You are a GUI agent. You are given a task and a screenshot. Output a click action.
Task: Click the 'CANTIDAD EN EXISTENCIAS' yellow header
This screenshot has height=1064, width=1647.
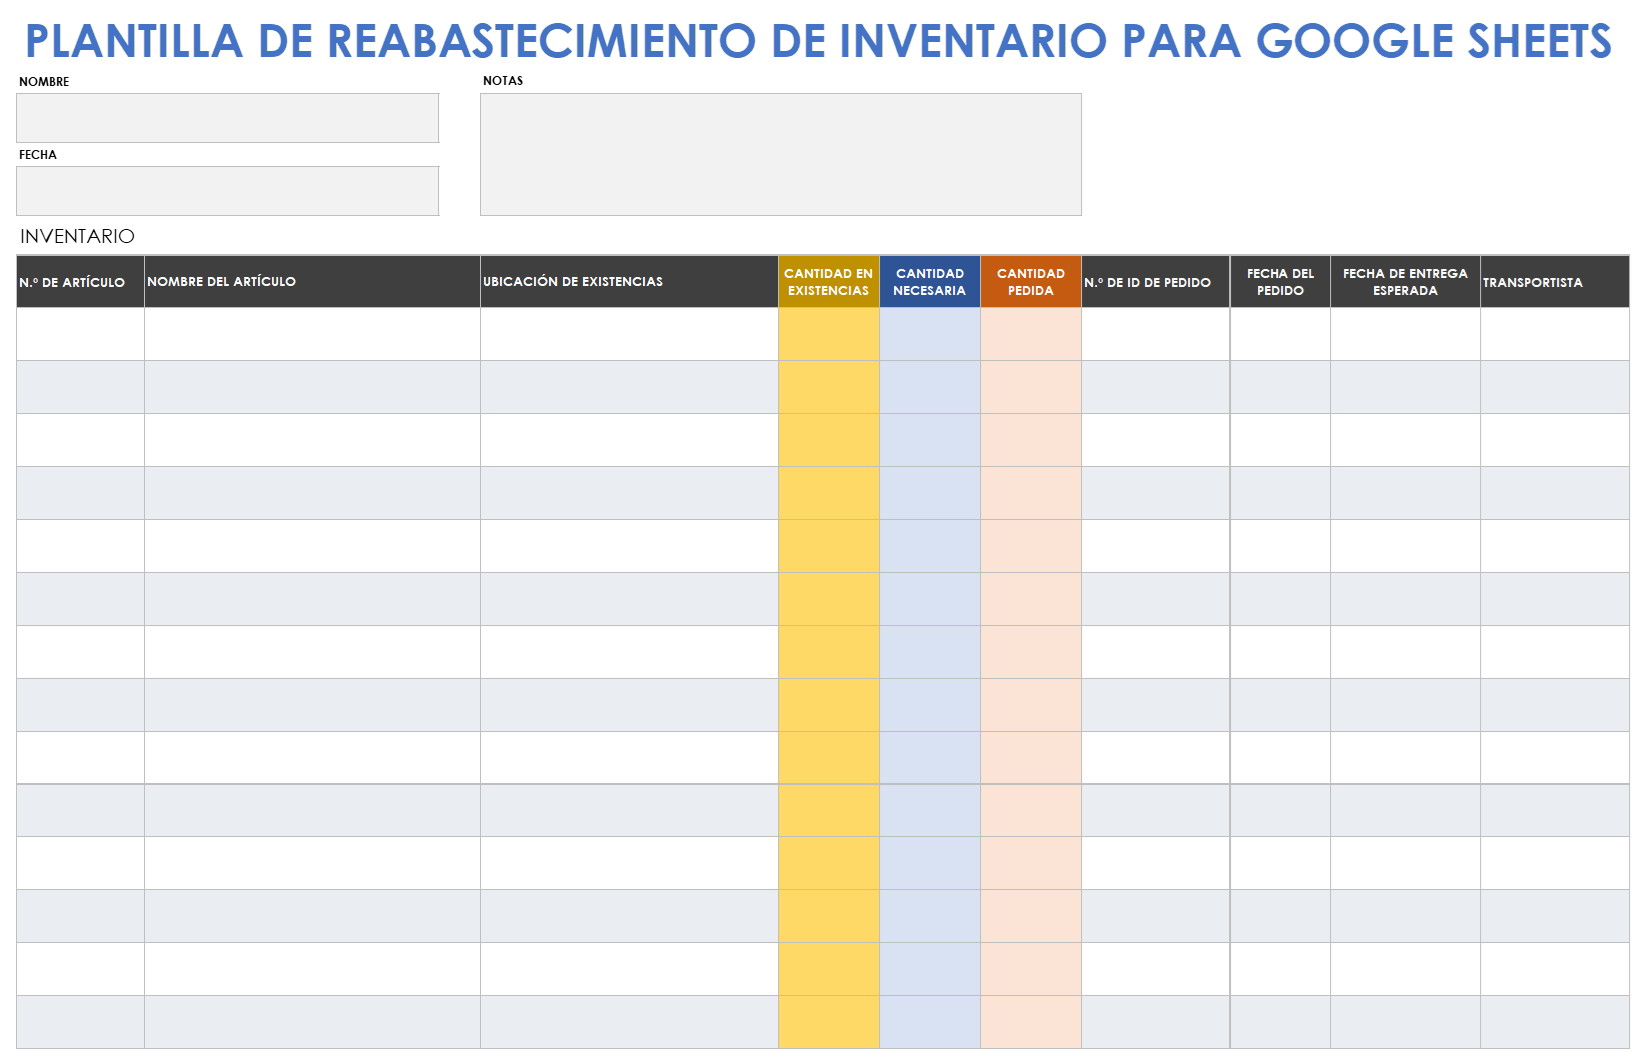point(829,282)
